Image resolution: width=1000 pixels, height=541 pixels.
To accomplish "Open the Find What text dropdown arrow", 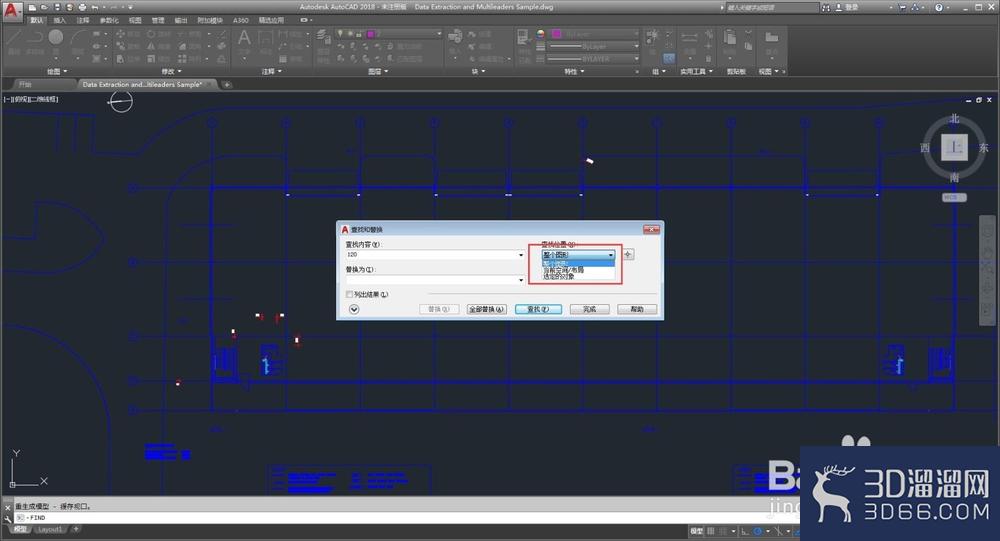I will pos(521,255).
